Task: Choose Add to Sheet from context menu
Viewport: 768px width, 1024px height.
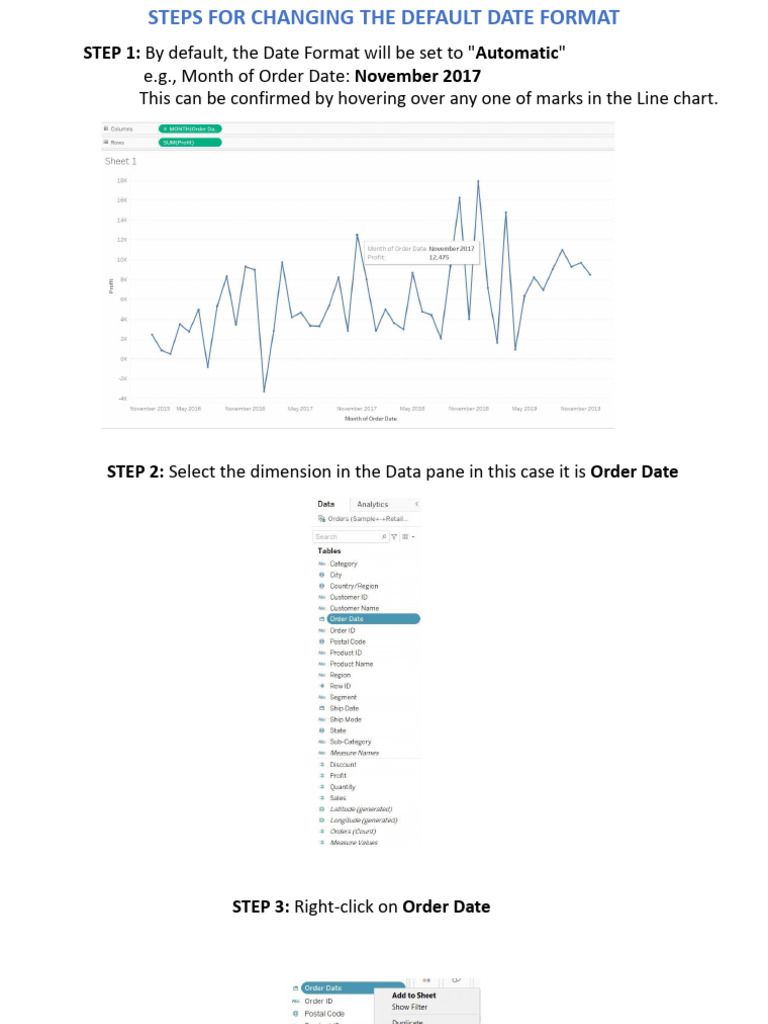Action: click(x=413, y=995)
